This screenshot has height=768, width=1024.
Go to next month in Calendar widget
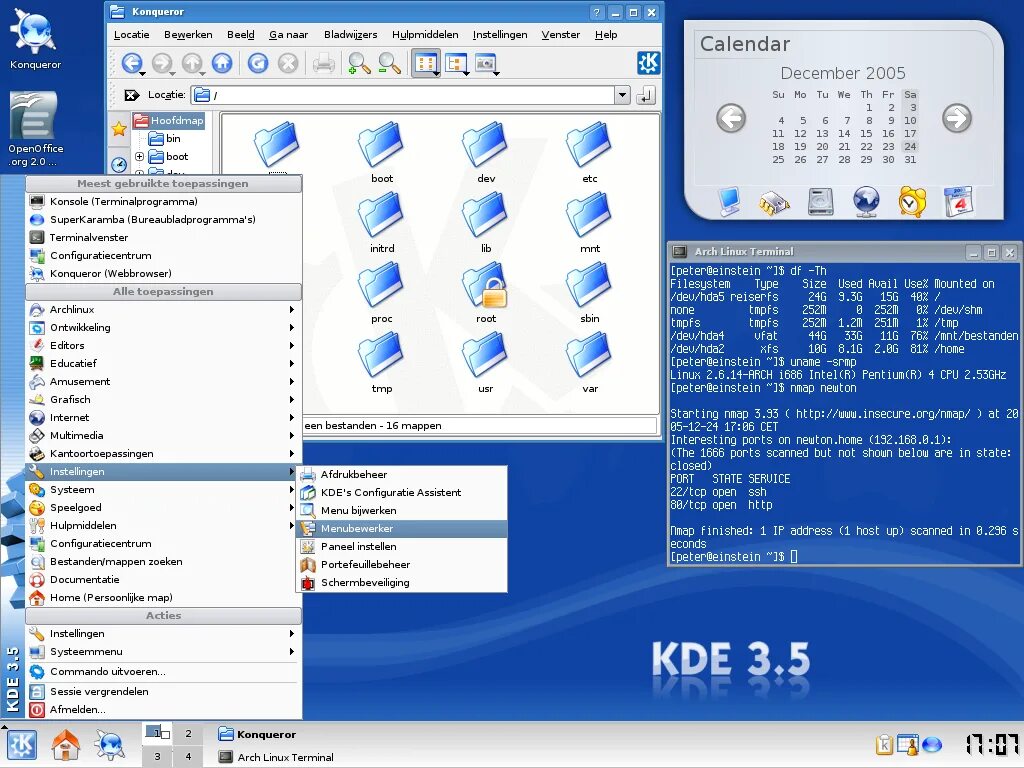click(x=957, y=119)
